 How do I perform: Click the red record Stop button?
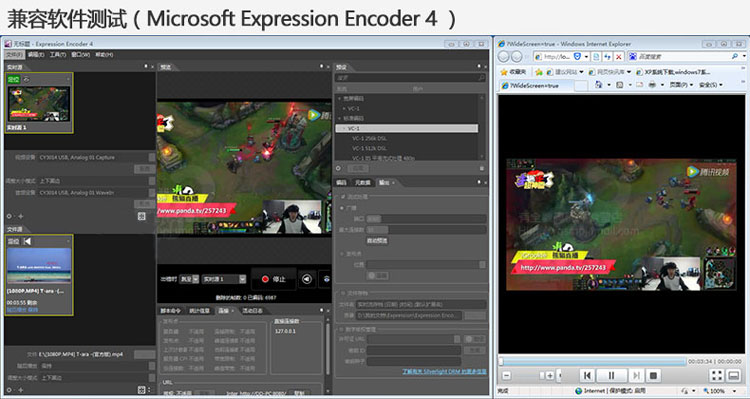[x=274, y=279]
